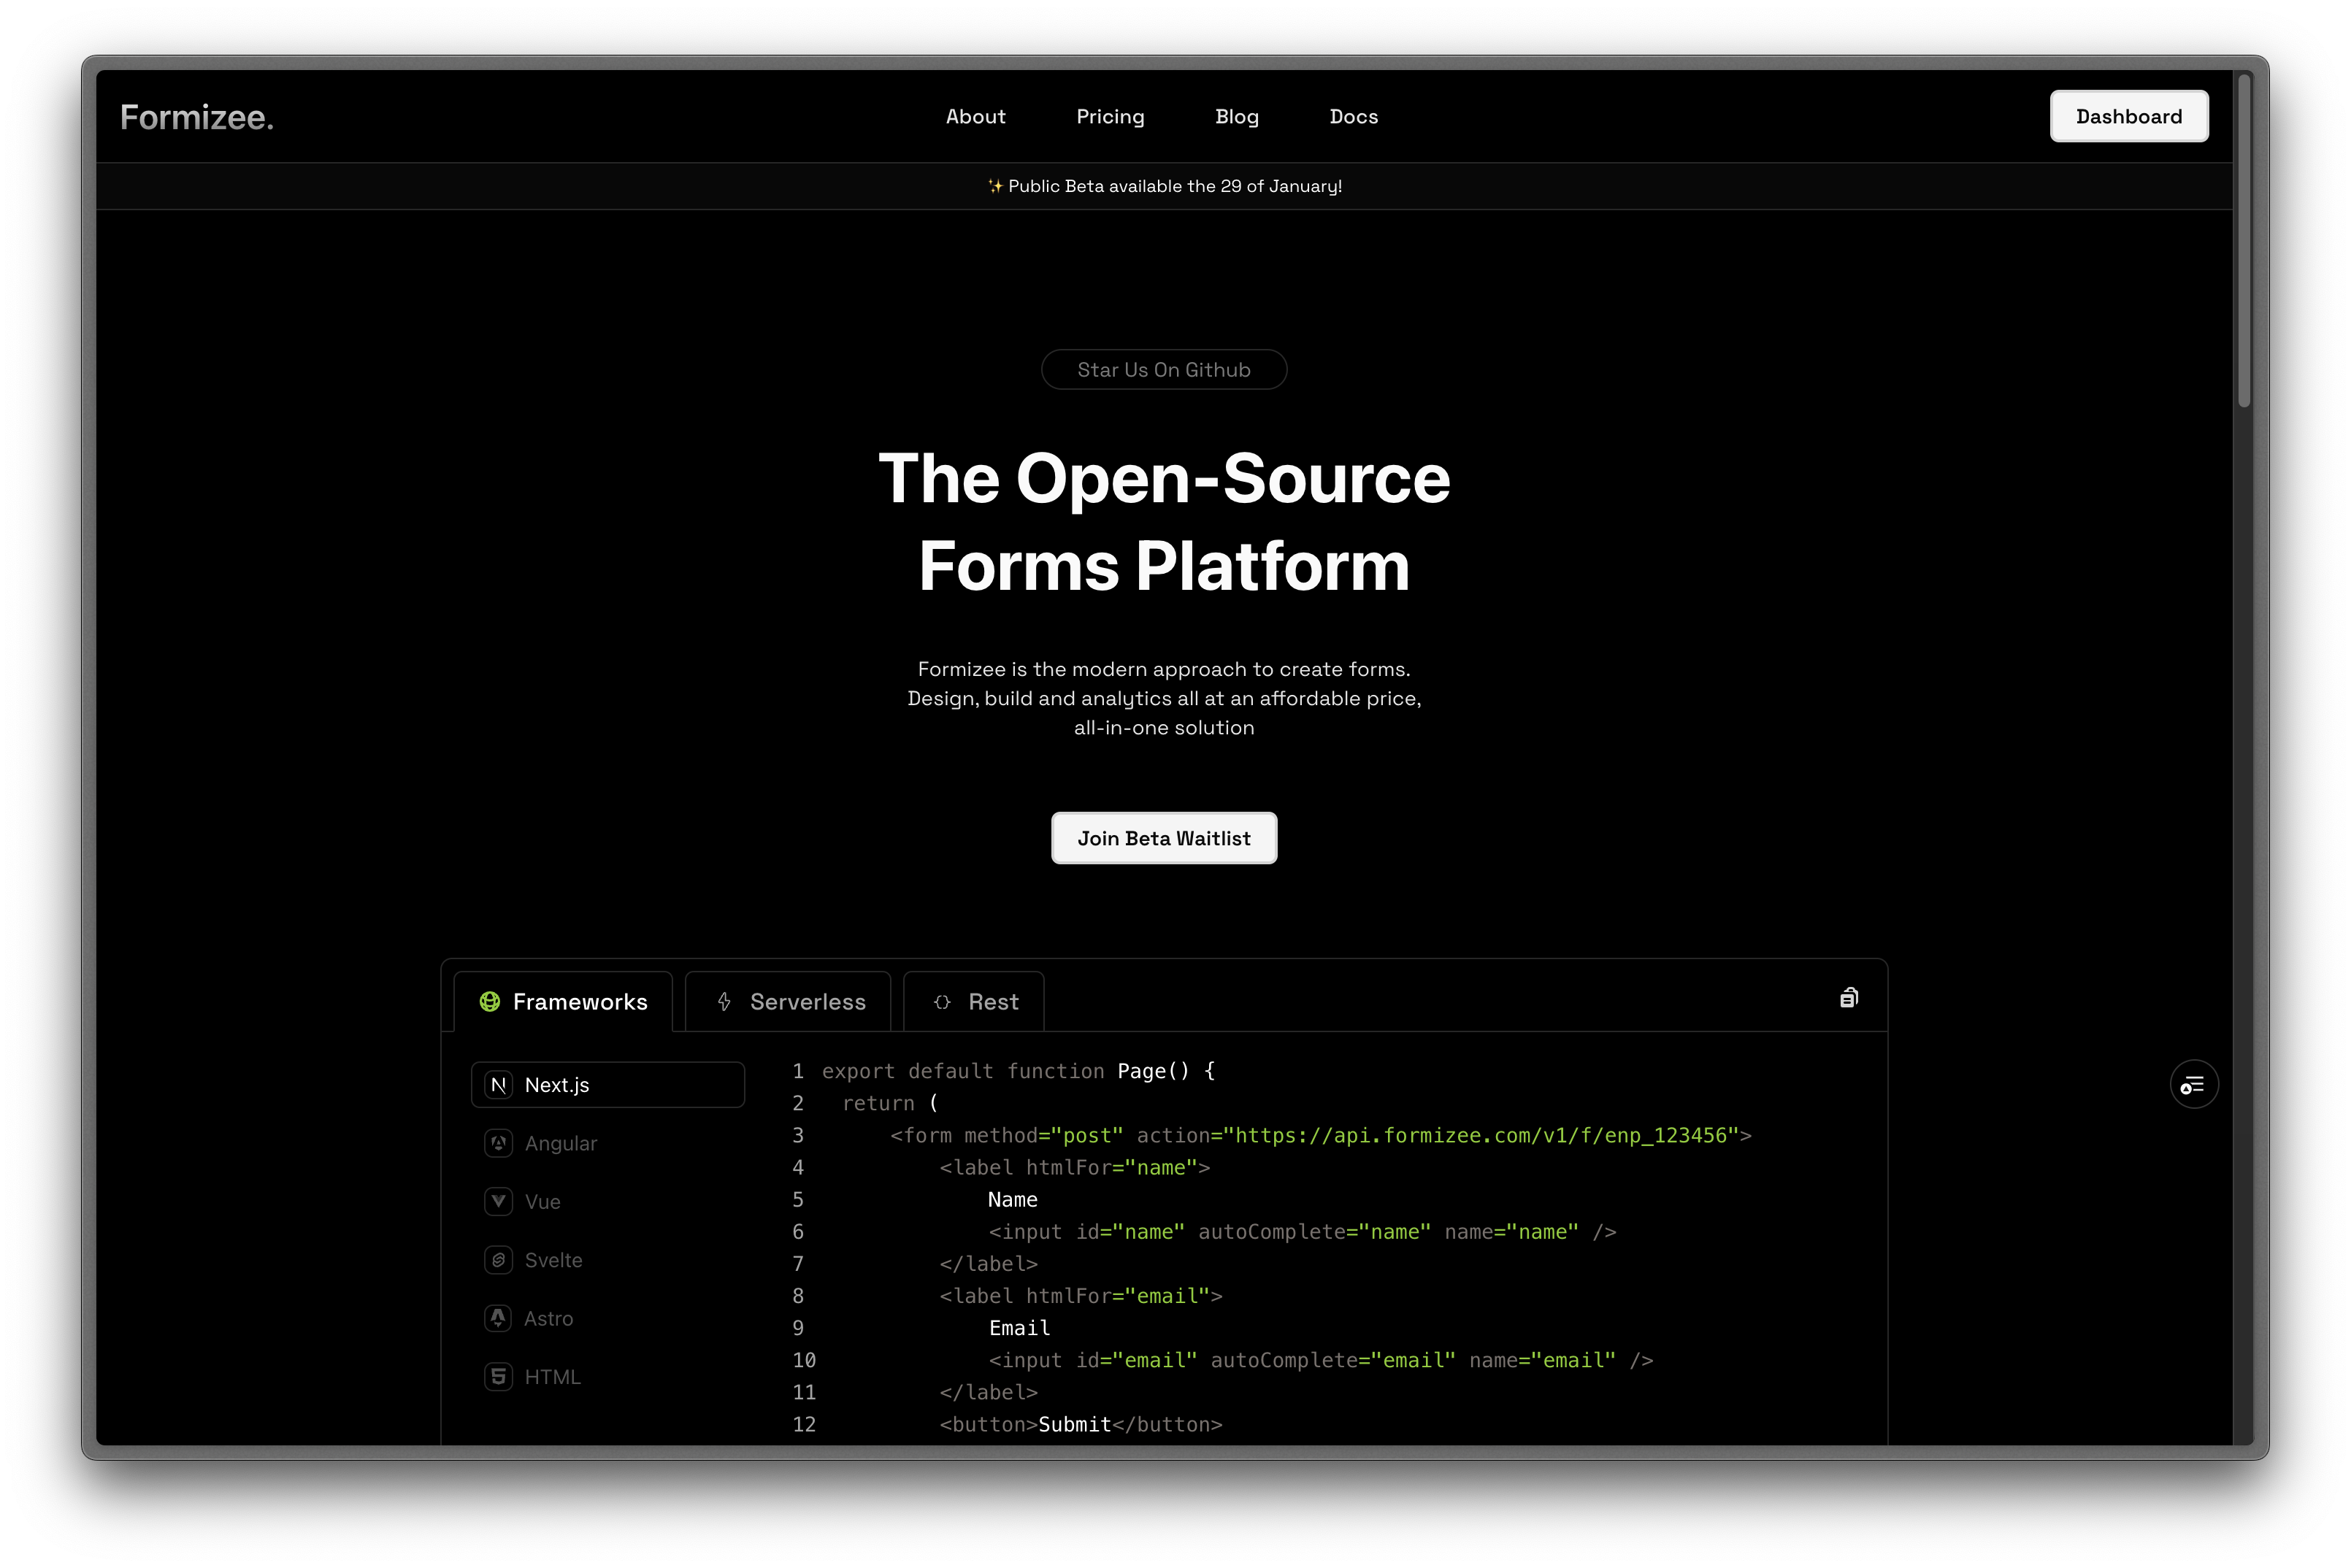Click the Public Beta announcement banner

click(1164, 186)
